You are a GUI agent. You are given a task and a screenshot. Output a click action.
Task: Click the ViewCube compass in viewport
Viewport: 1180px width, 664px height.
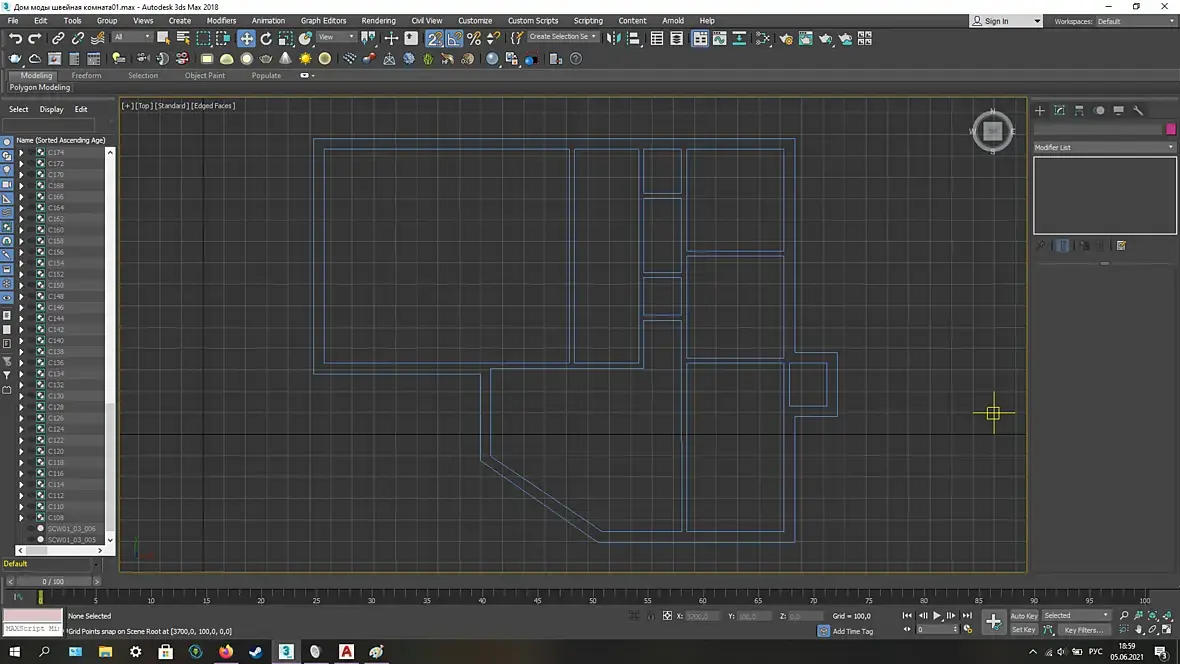(x=993, y=131)
